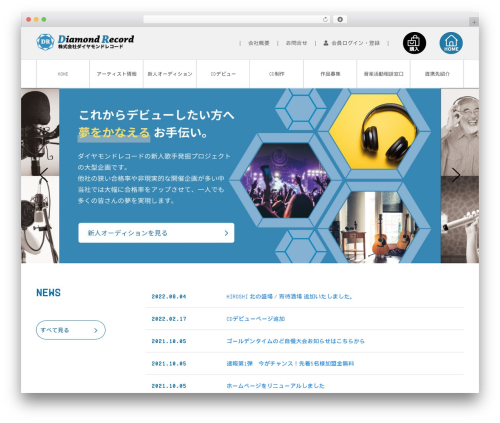
Task: Open ホームページをリニューアルしました news link
Action: point(275,386)
